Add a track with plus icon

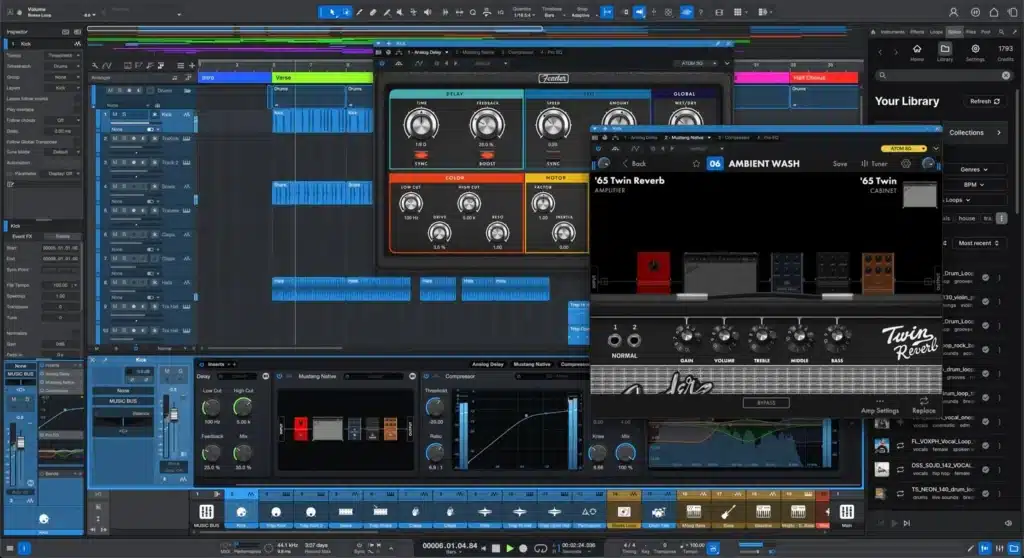pyautogui.click(x=191, y=65)
